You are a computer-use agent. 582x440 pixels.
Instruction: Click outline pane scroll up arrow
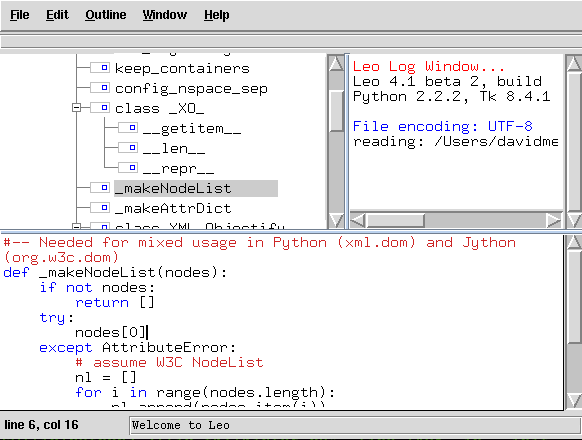pos(336,63)
